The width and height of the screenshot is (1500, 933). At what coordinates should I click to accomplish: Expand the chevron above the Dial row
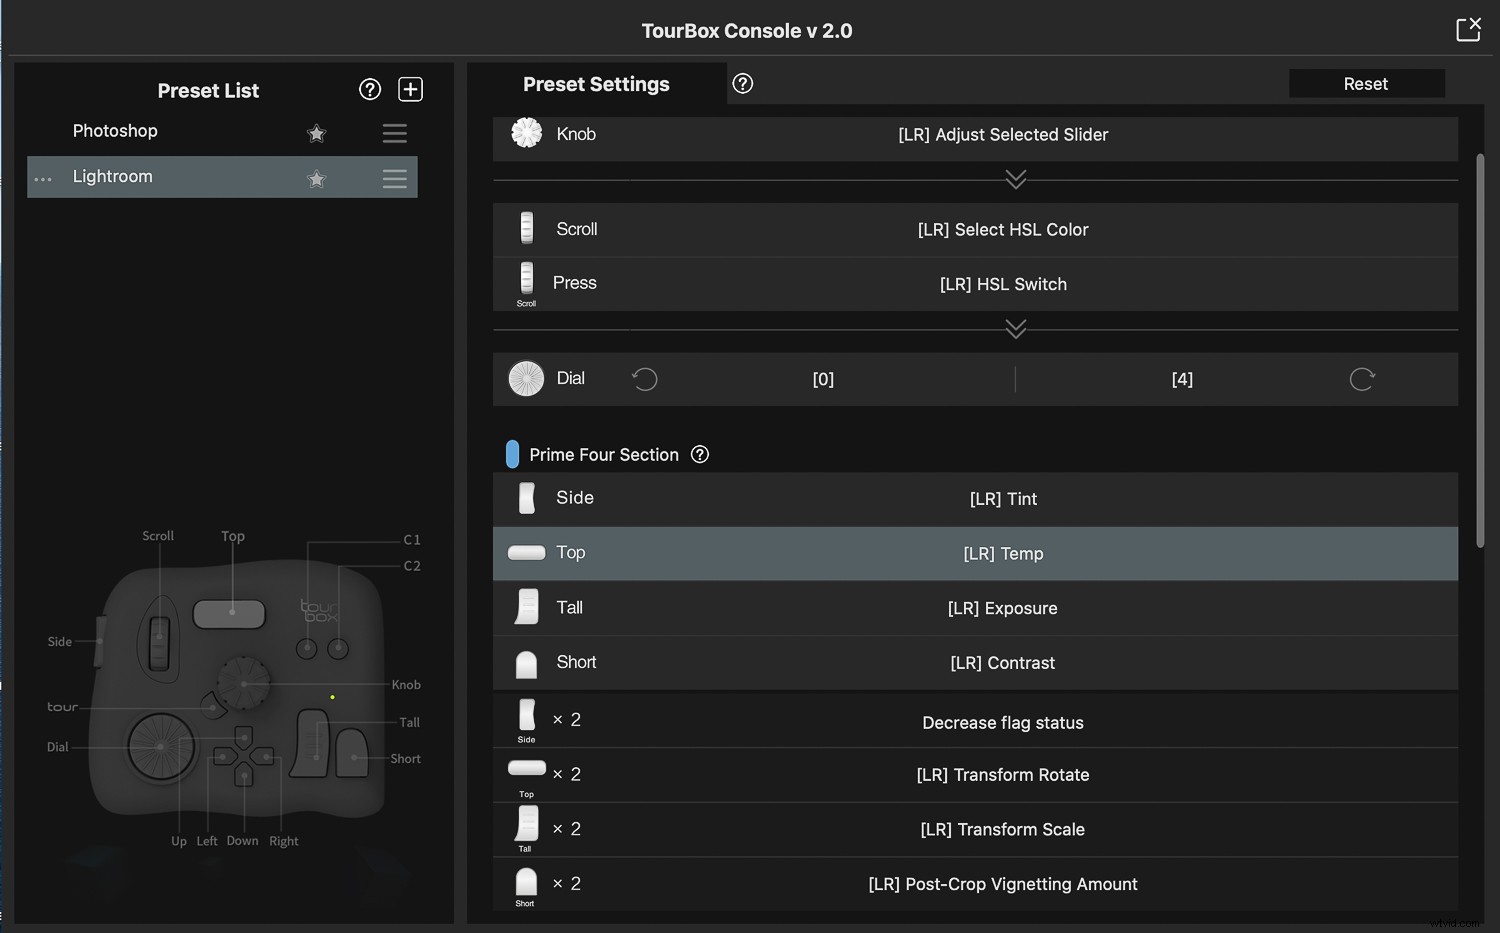1016,329
